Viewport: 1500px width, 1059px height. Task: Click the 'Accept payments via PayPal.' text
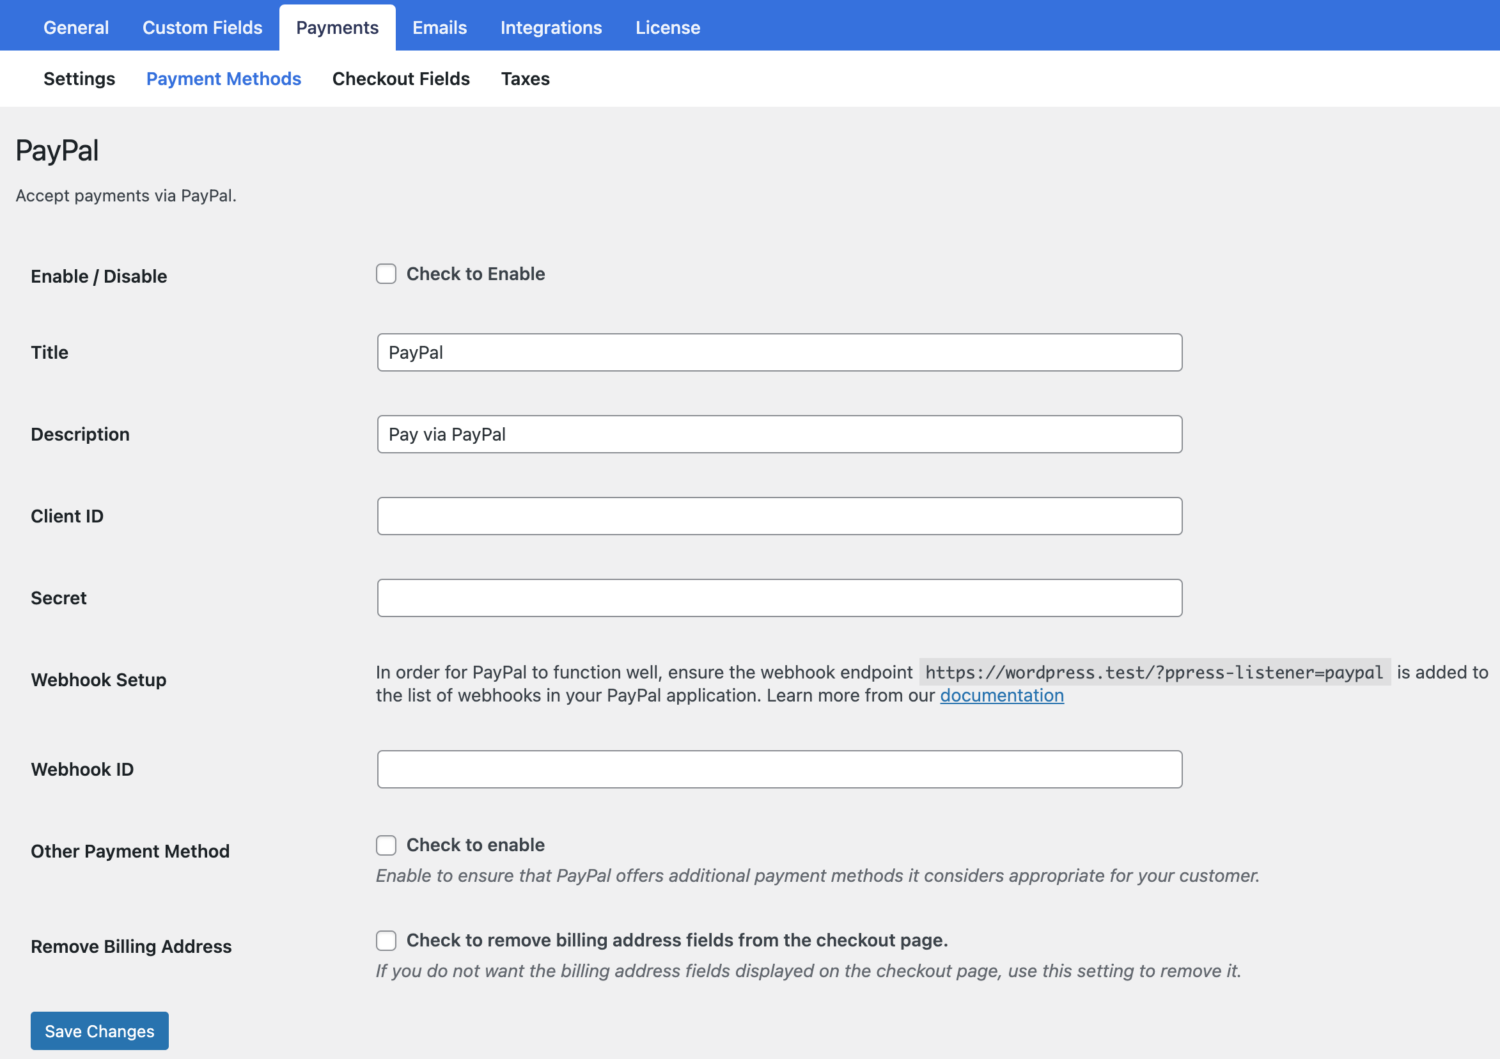[x=126, y=196]
